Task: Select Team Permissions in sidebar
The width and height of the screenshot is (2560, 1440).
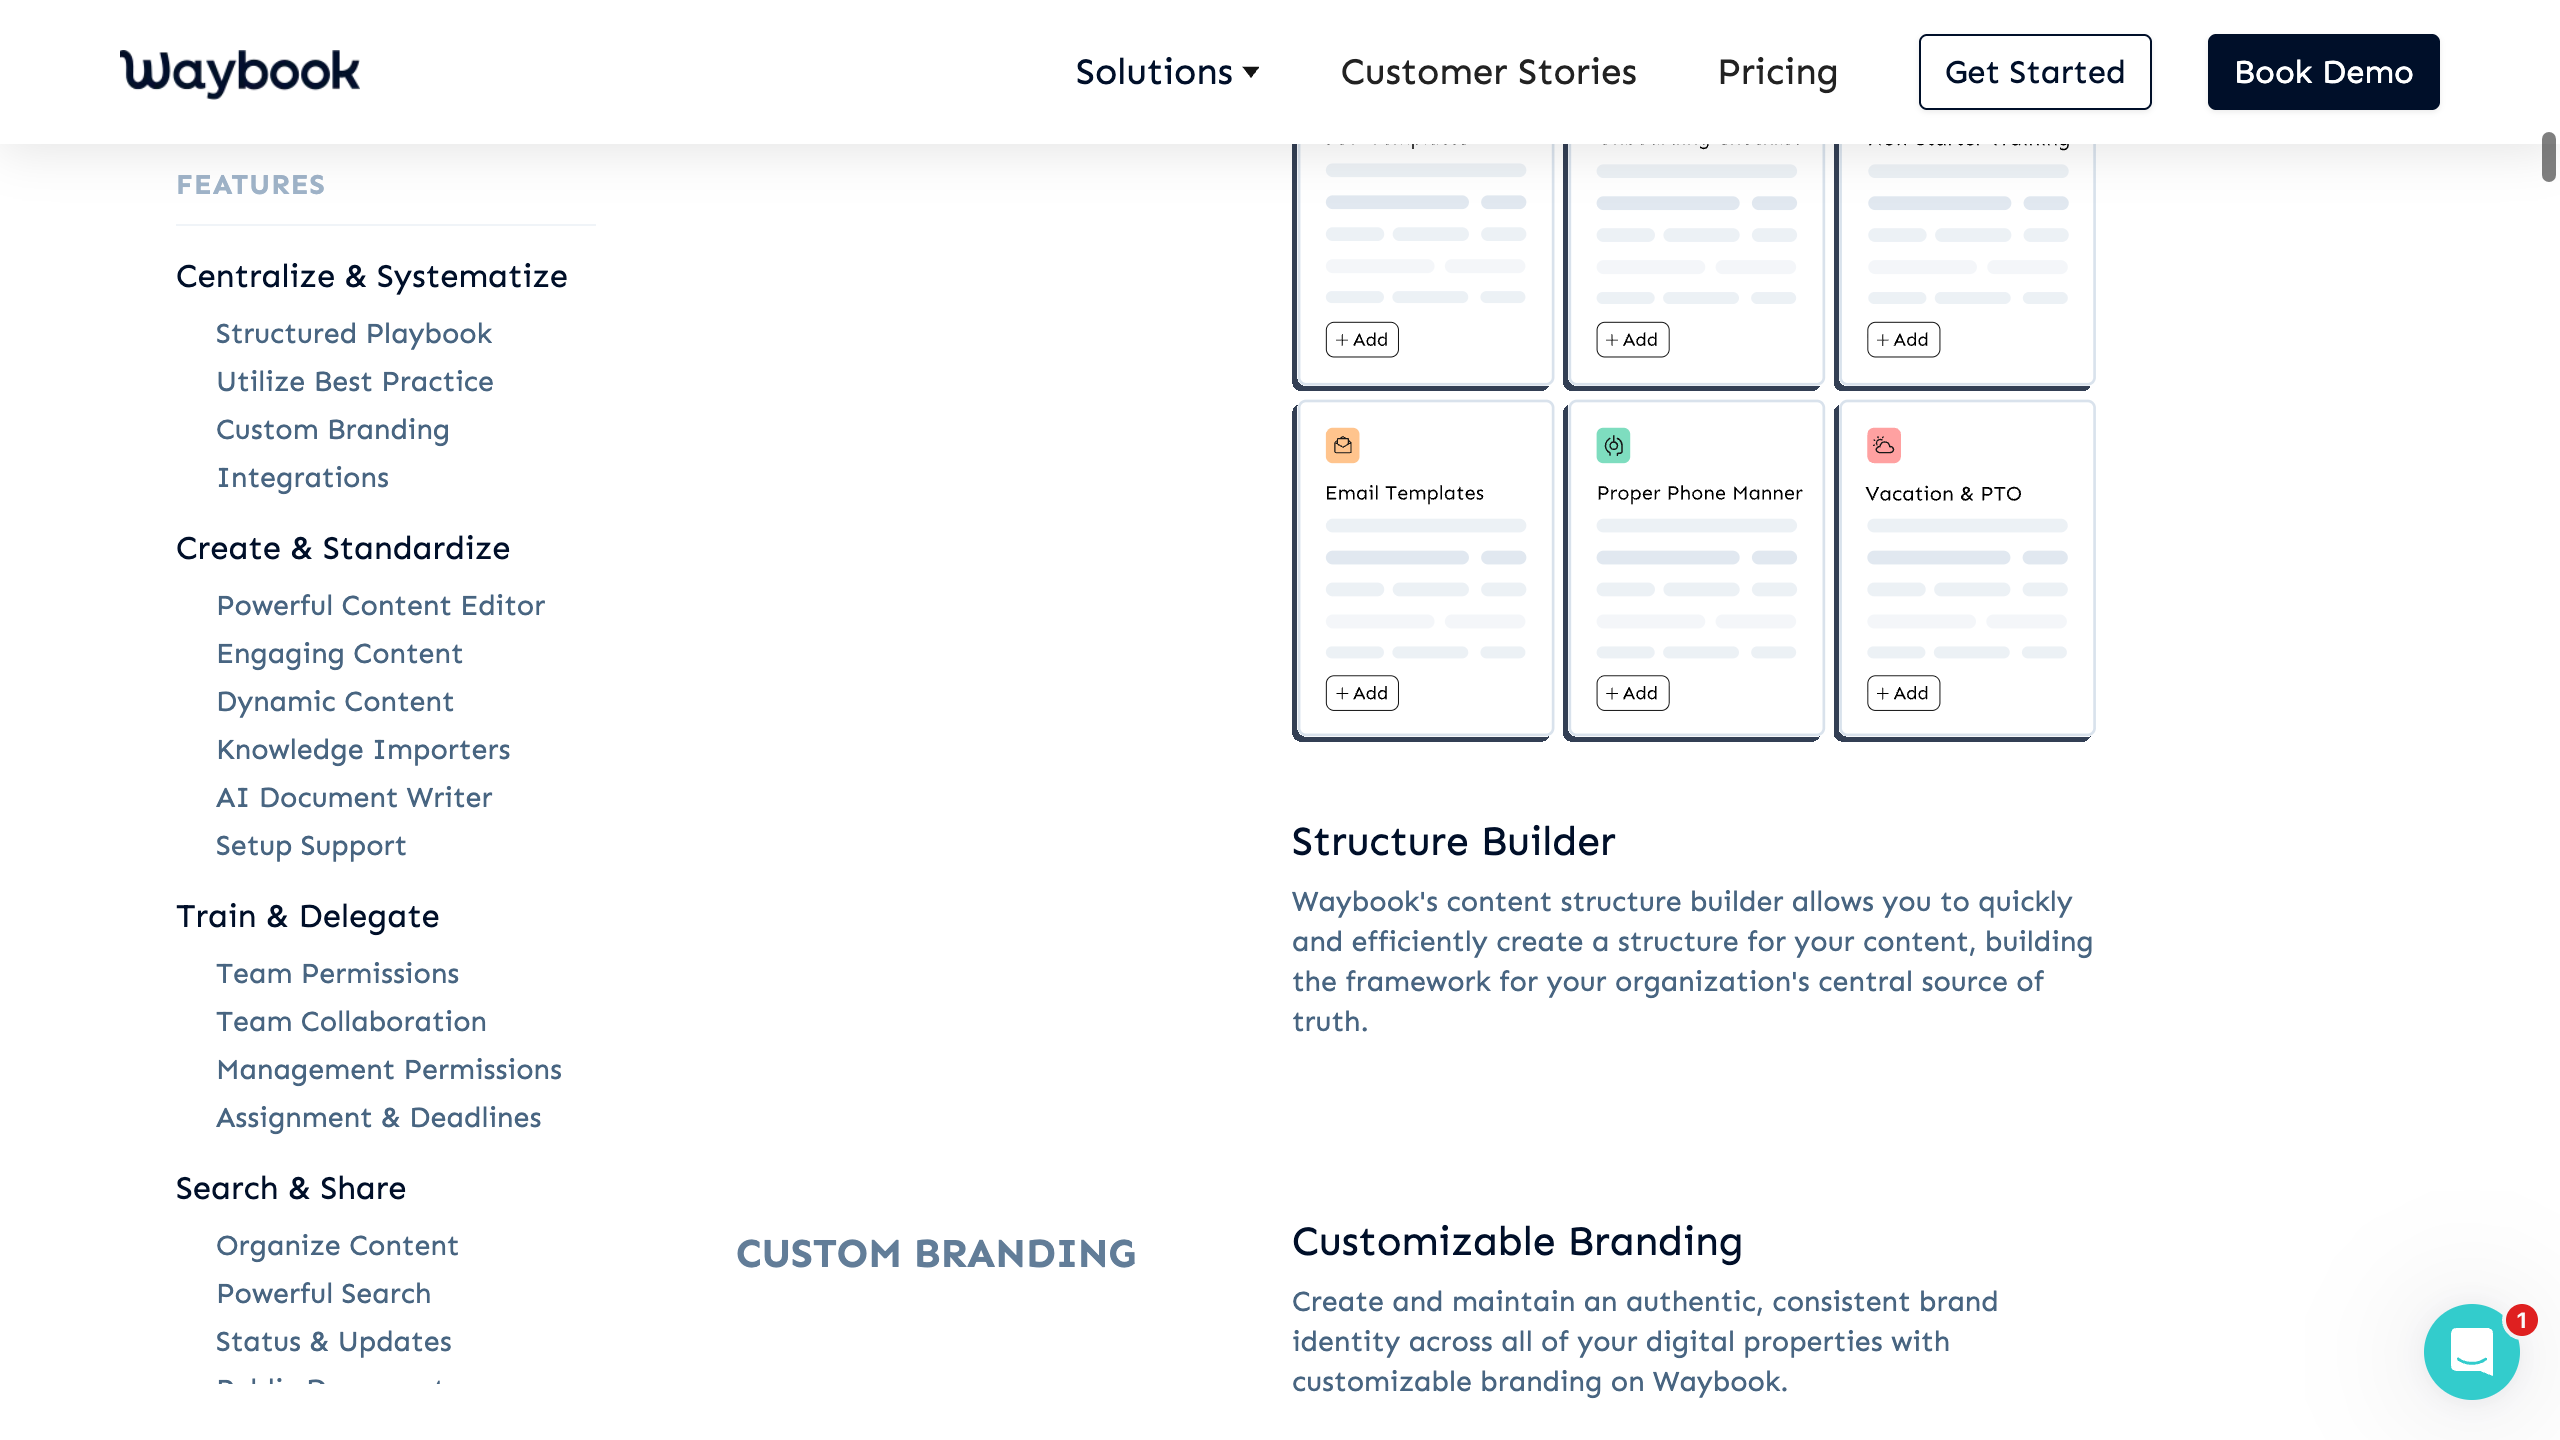Action: coord(338,973)
